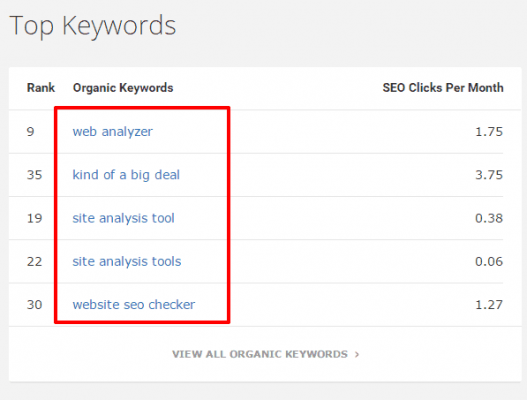Open the 'site analysis tools' keyword link
This screenshot has height=400, width=527.
pyautogui.click(x=127, y=262)
